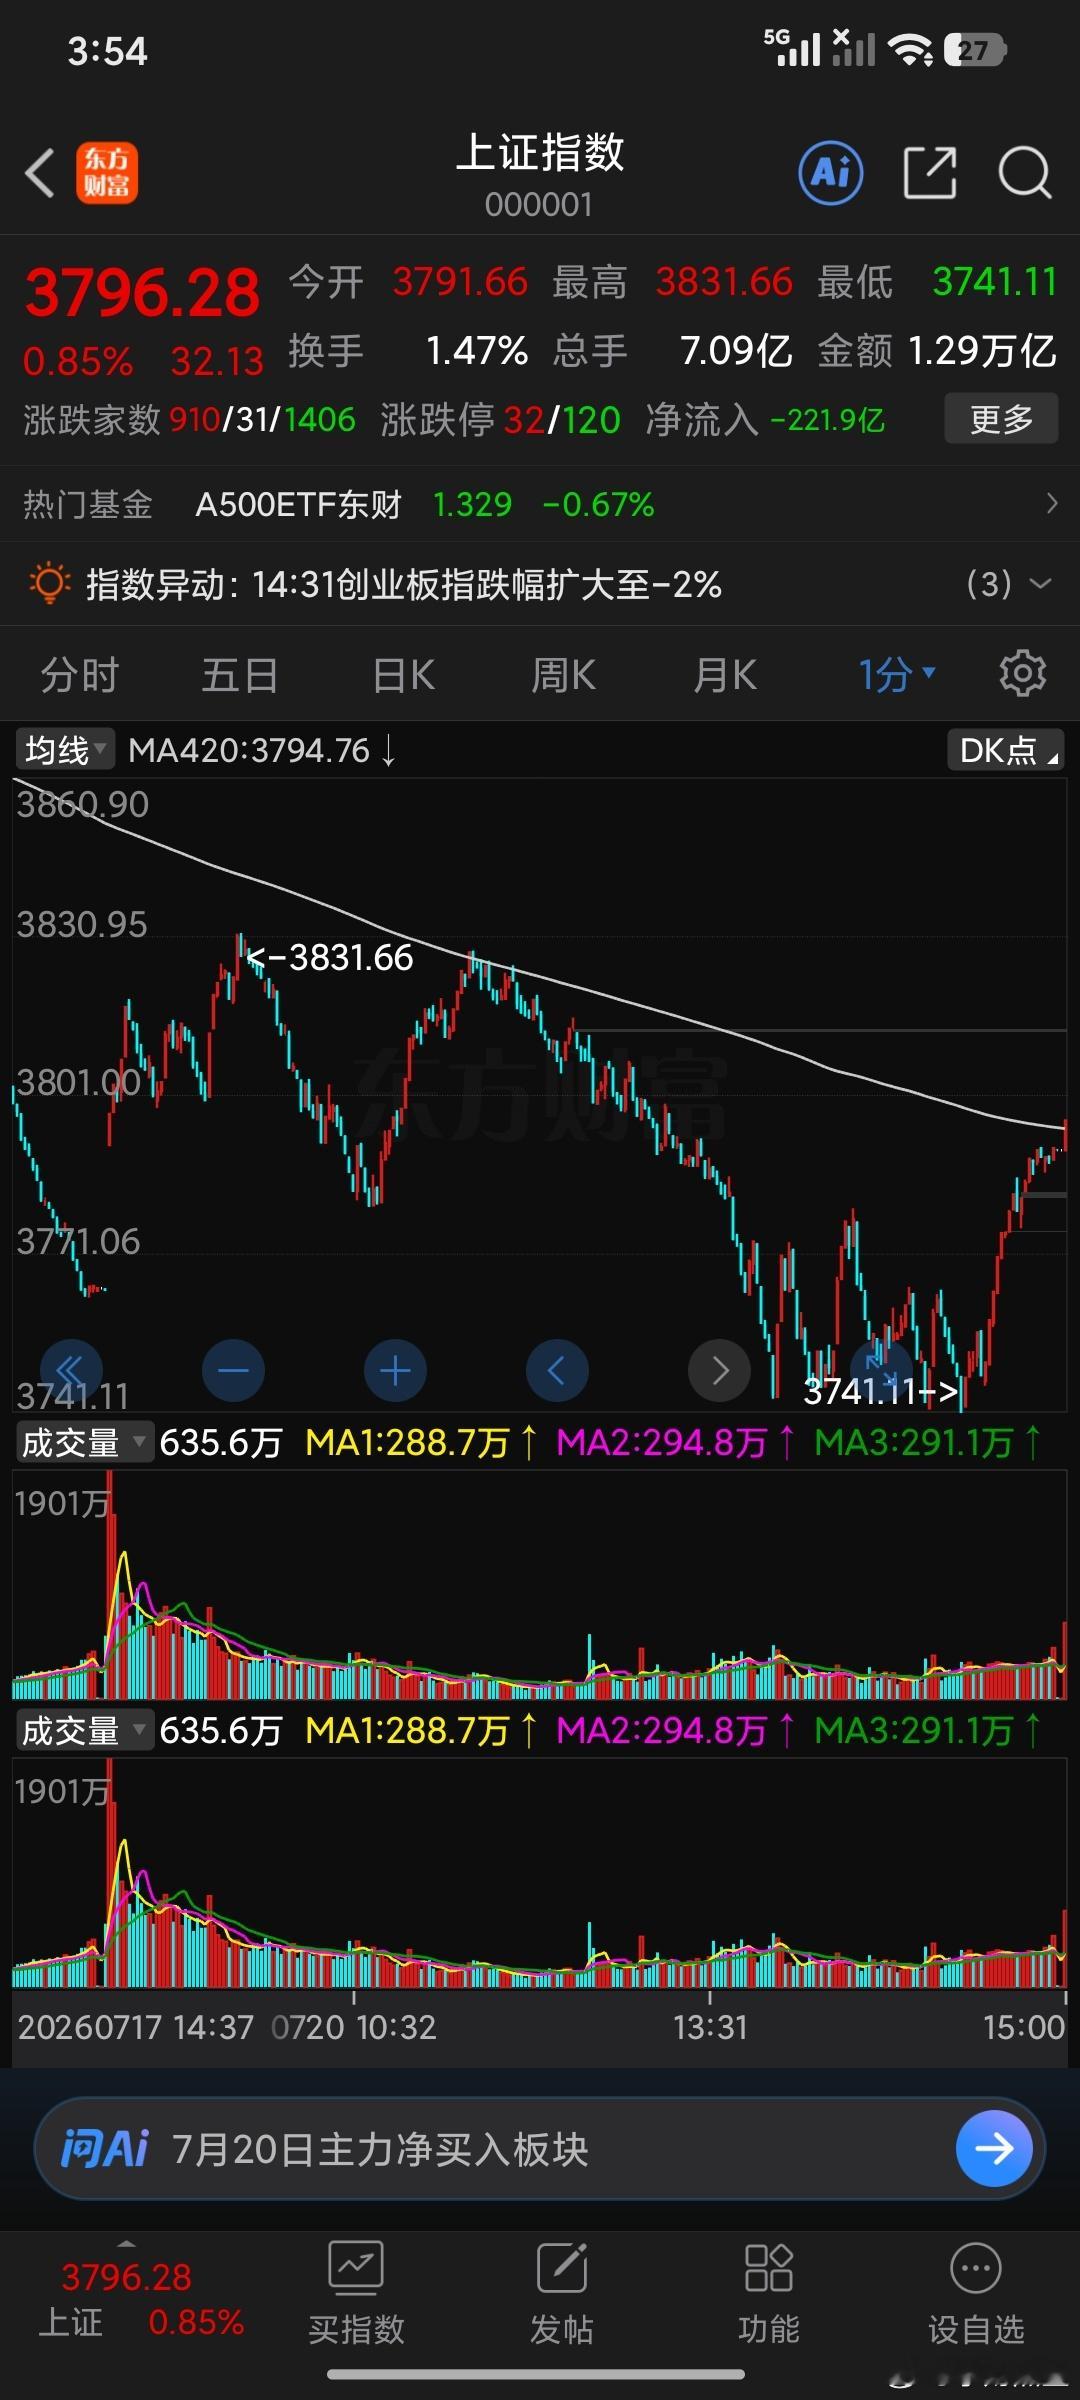Image resolution: width=1080 pixels, height=2400 pixels.
Task: Tap the 13:31 time axis label
Action: [710, 2027]
